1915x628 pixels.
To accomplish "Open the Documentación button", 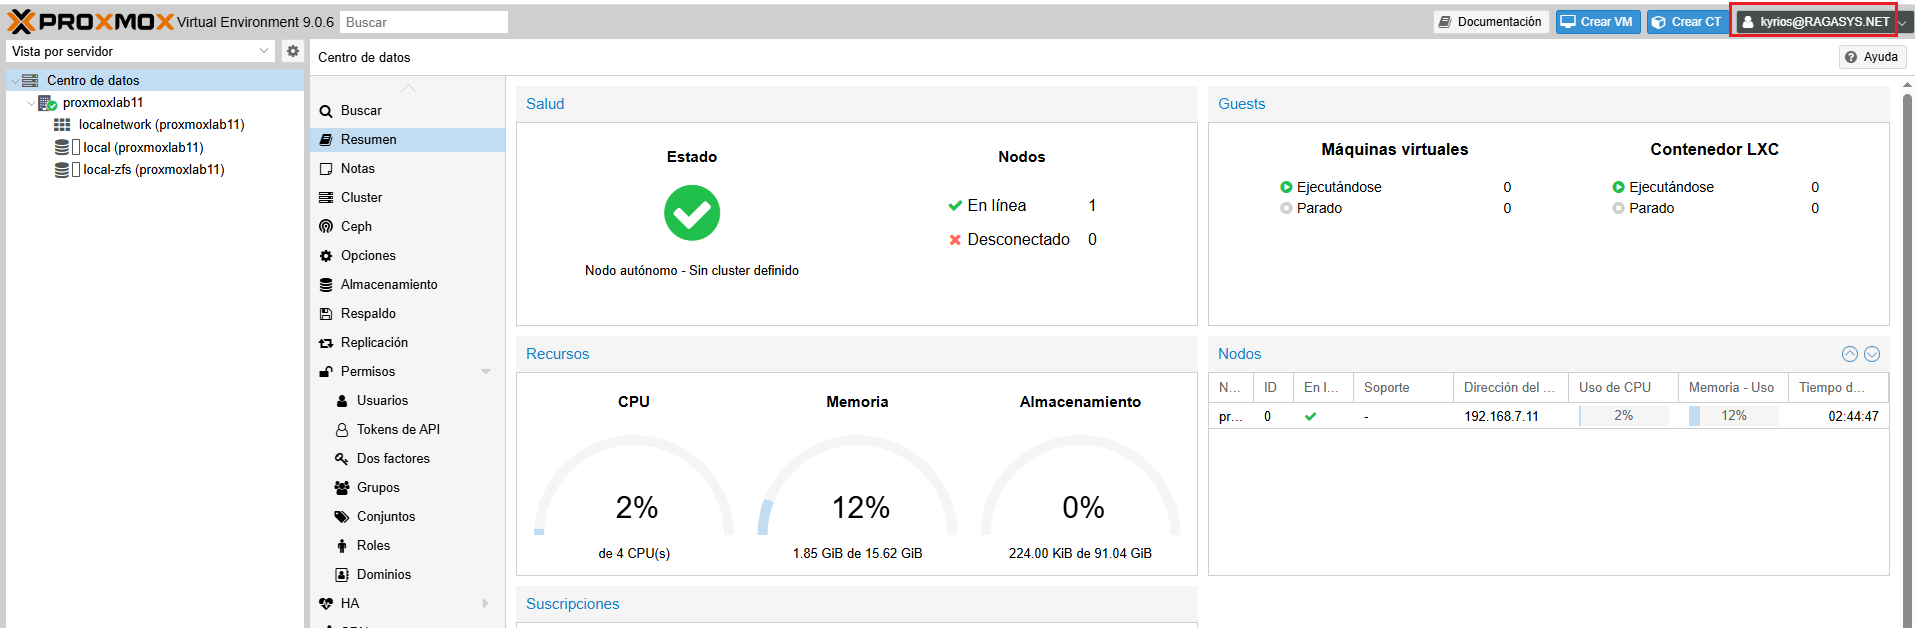I will click(x=1491, y=22).
